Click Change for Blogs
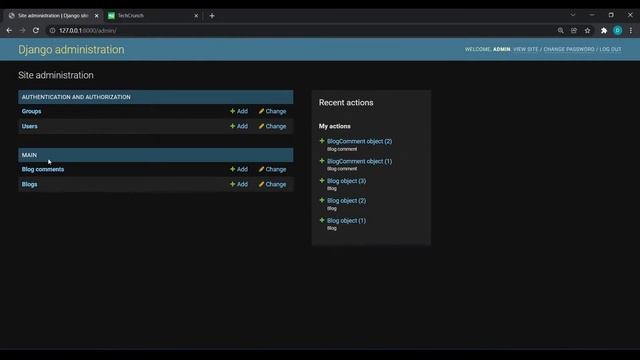640x360 pixels. tap(272, 184)
